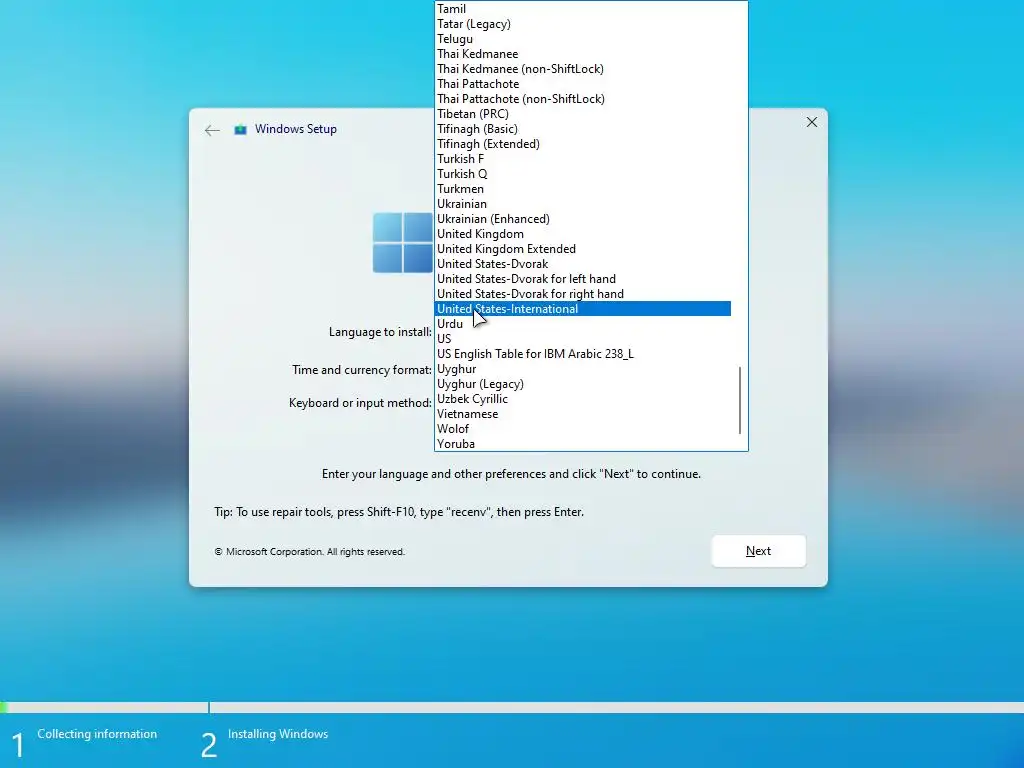Select Tatar (Legacy) from the list
The height and width of the screenshot is (768, 1024).
(x=583, y=24)
